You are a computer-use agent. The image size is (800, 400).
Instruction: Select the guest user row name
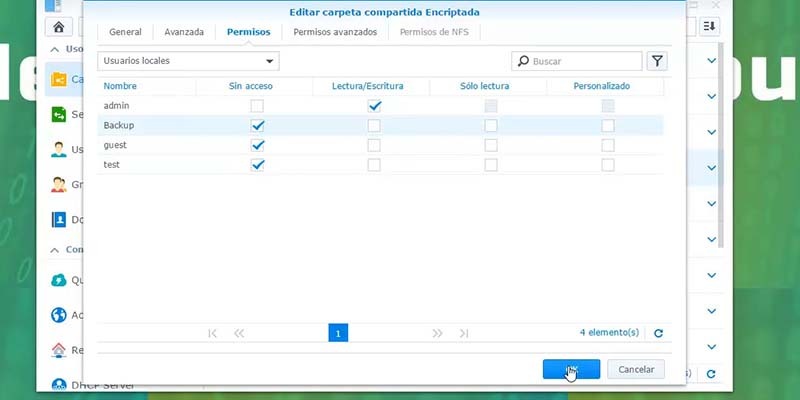pos(115,145)
